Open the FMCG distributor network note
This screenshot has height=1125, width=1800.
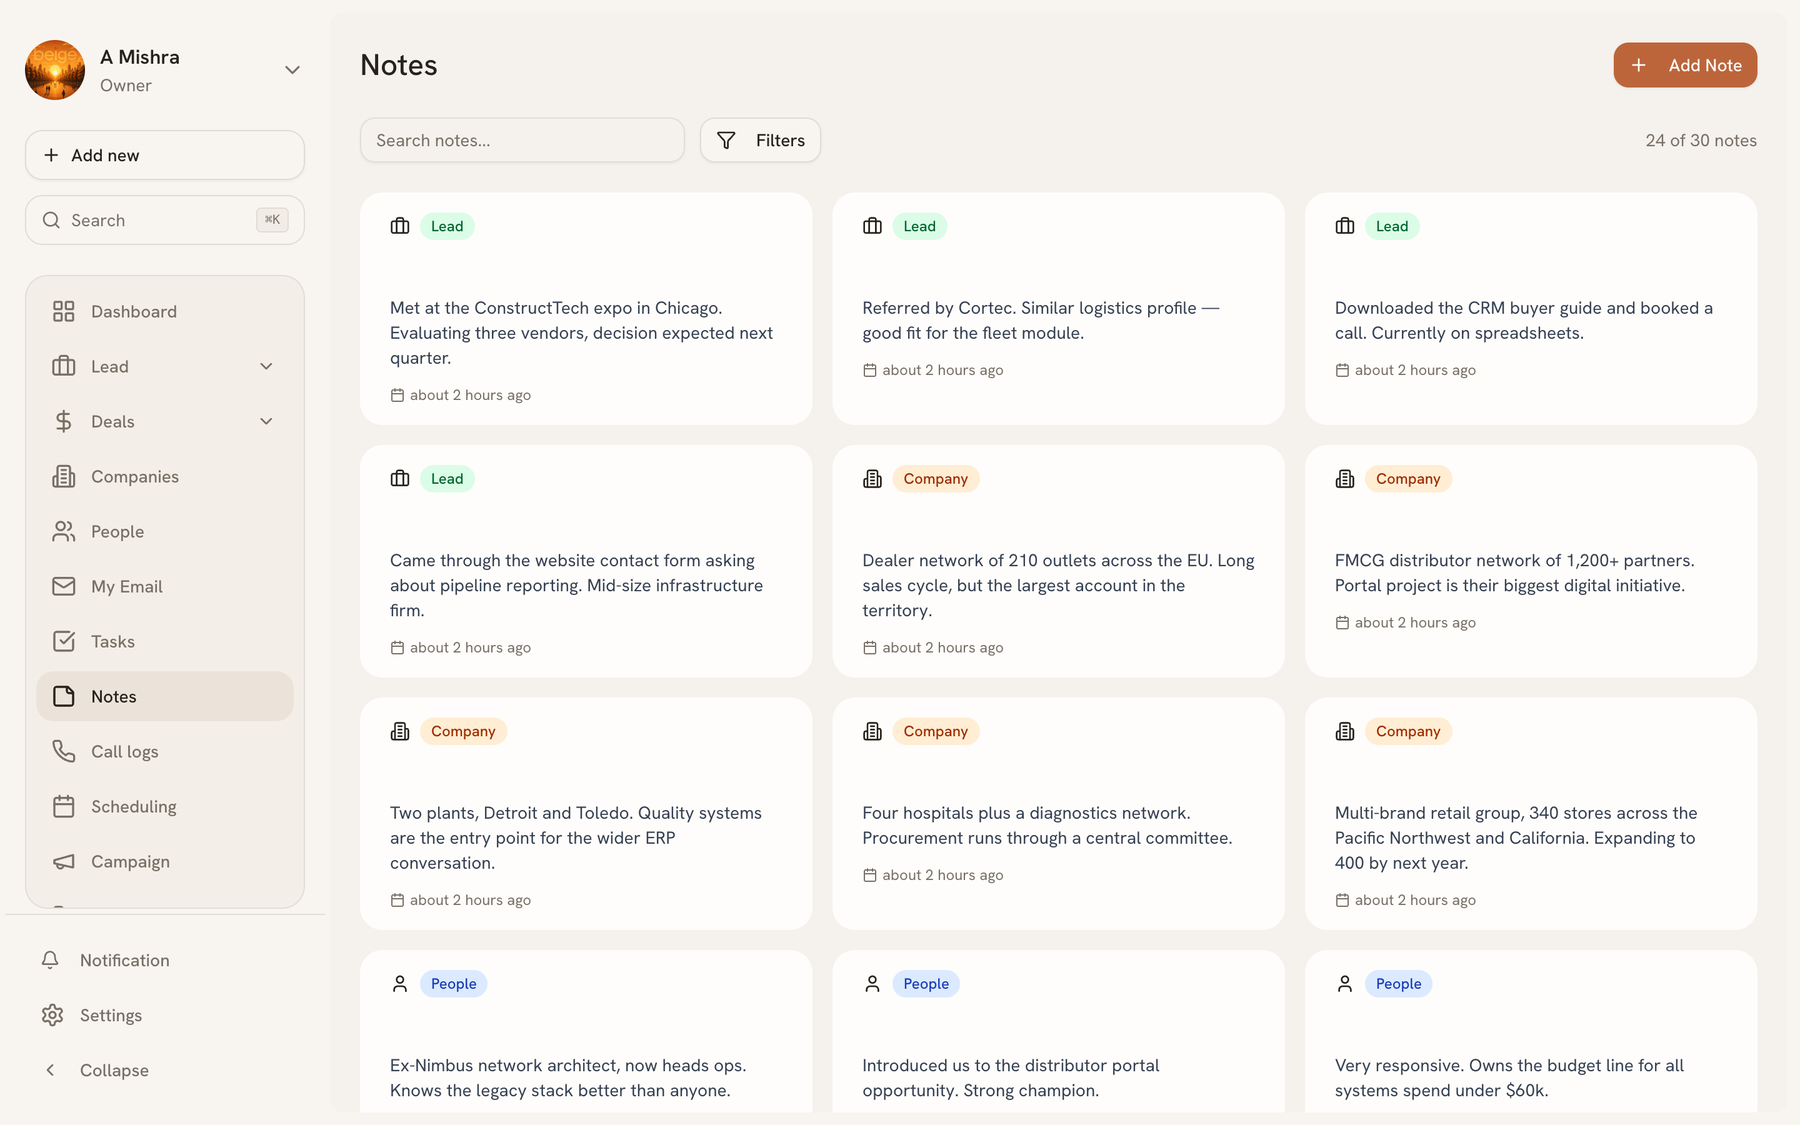(1531, 561)
